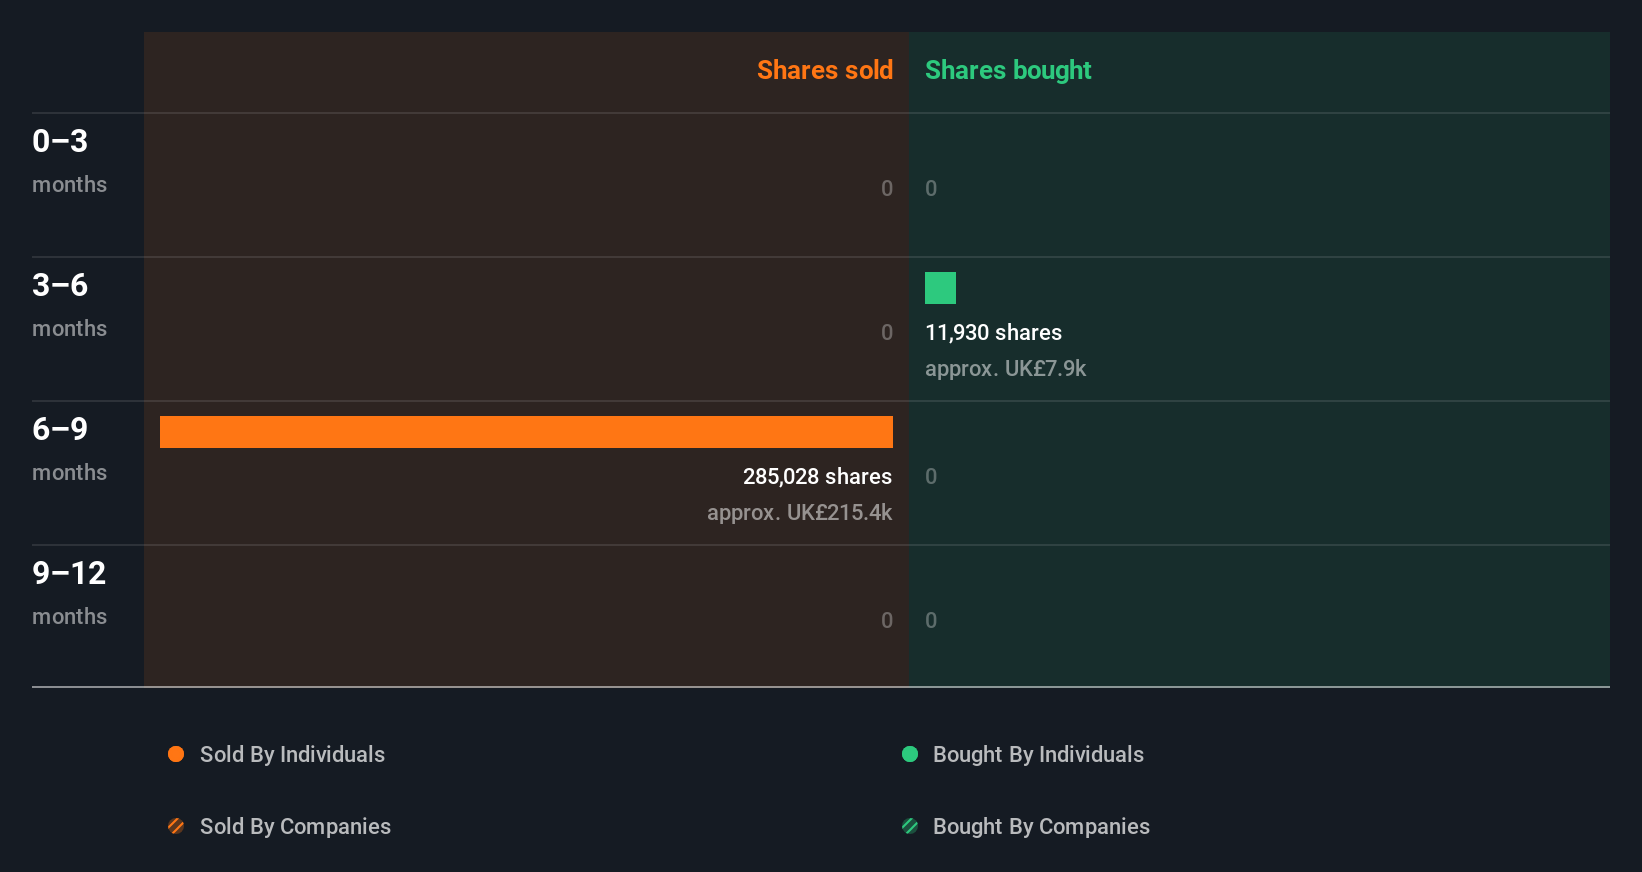Click the bought '0' in the 9–12 months row

931,620
